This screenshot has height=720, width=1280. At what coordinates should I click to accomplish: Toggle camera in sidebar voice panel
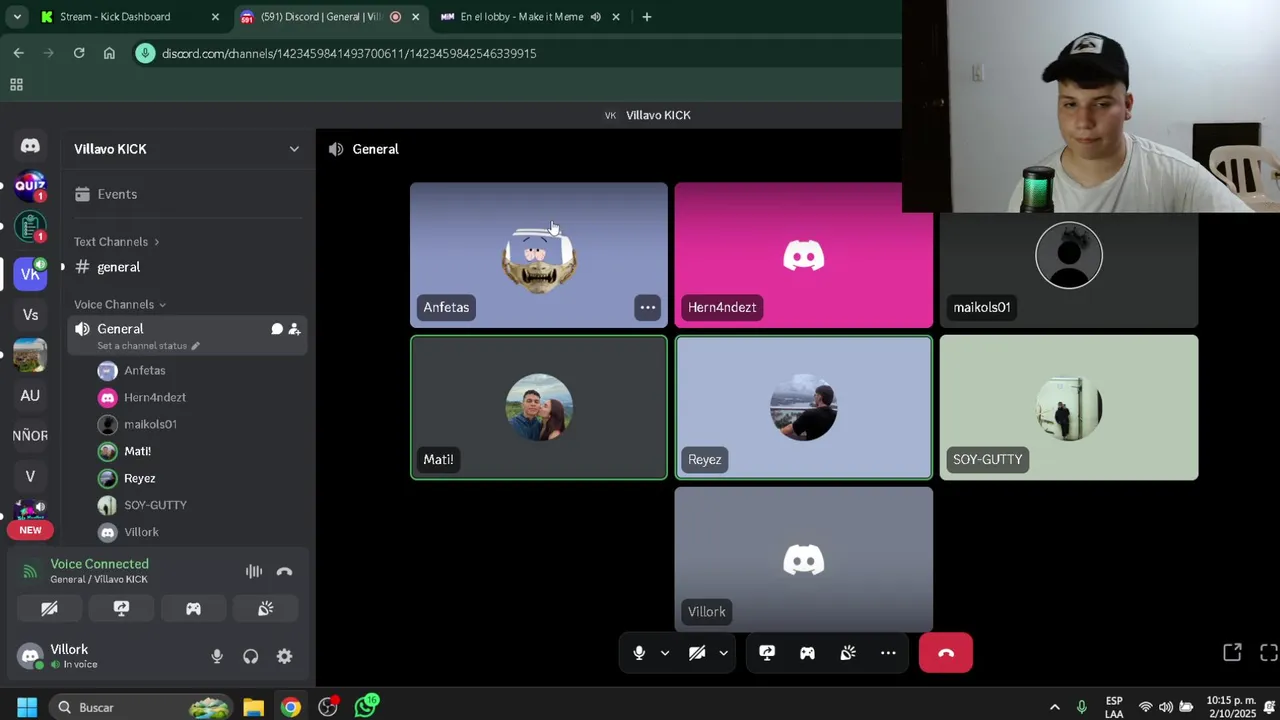click(x=49, y=608)
